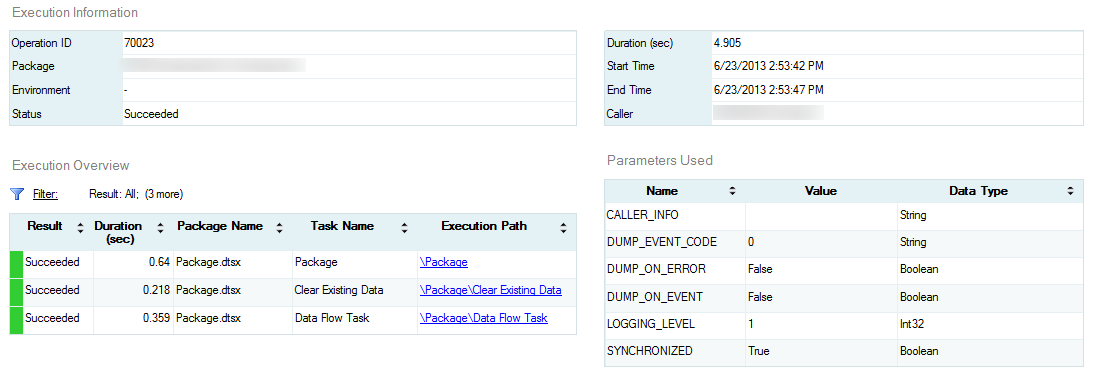This screenshot has height=374, width=1097.
Task: Click the blue funnel filter icon
Action: click(x=17, y=194)
